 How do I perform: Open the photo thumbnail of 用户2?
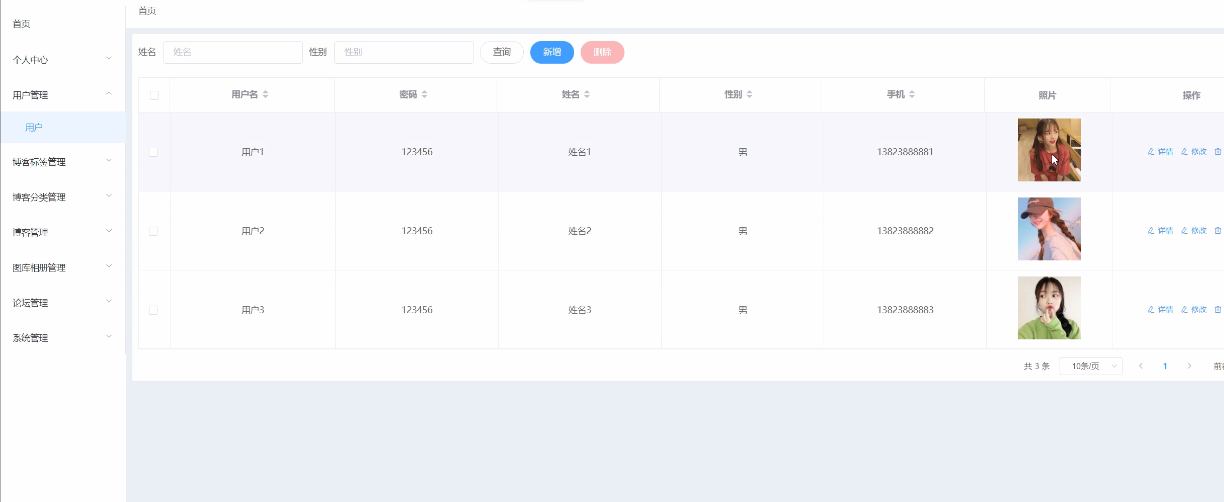pos(1049,229)
